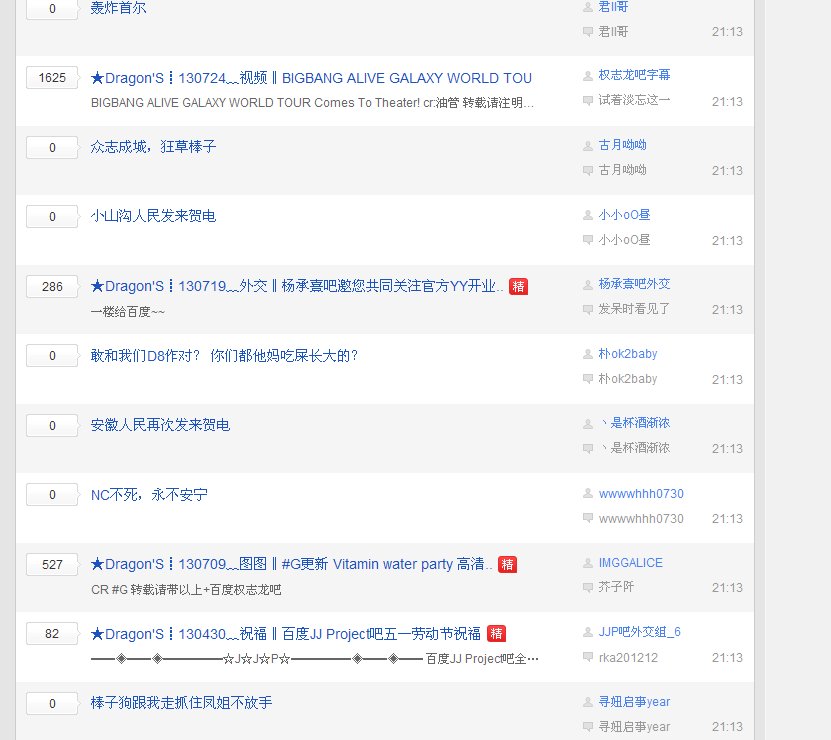Image resolution: width=831 pixels, height=740 pixels.
Task: Select the reply count badge showing 286
Action: [x=51, y=285]
